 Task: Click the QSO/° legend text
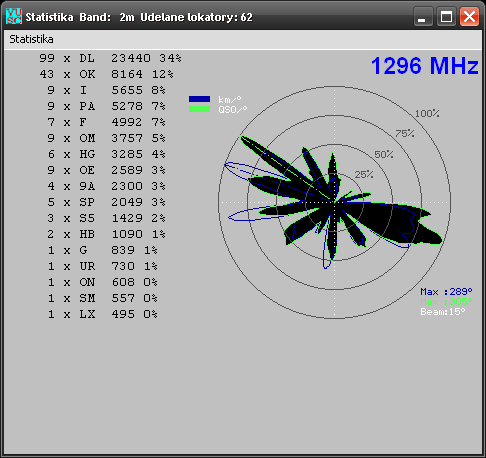coord(233,109)
